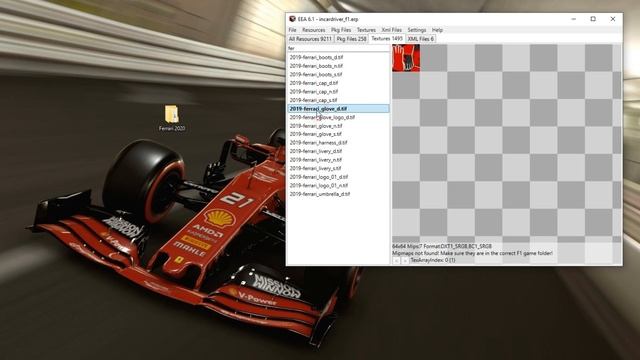Select 2019-ferrari_logo_01_d.tif in the list
The width and height of the screenshot is (640, 360).
coord(319,177)
